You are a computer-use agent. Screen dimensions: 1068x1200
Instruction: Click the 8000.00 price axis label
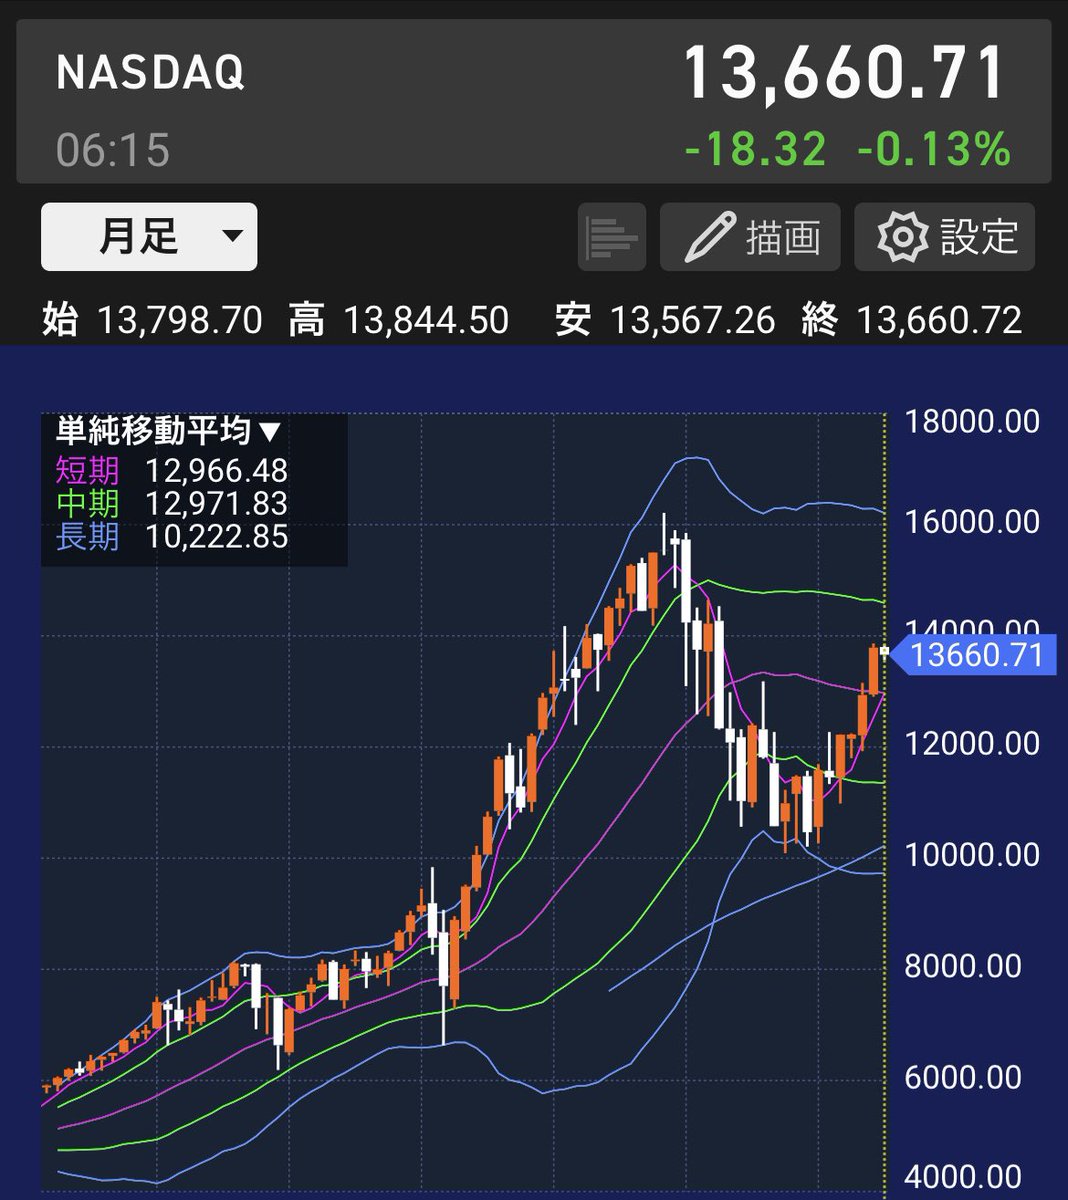coord(964,966)
